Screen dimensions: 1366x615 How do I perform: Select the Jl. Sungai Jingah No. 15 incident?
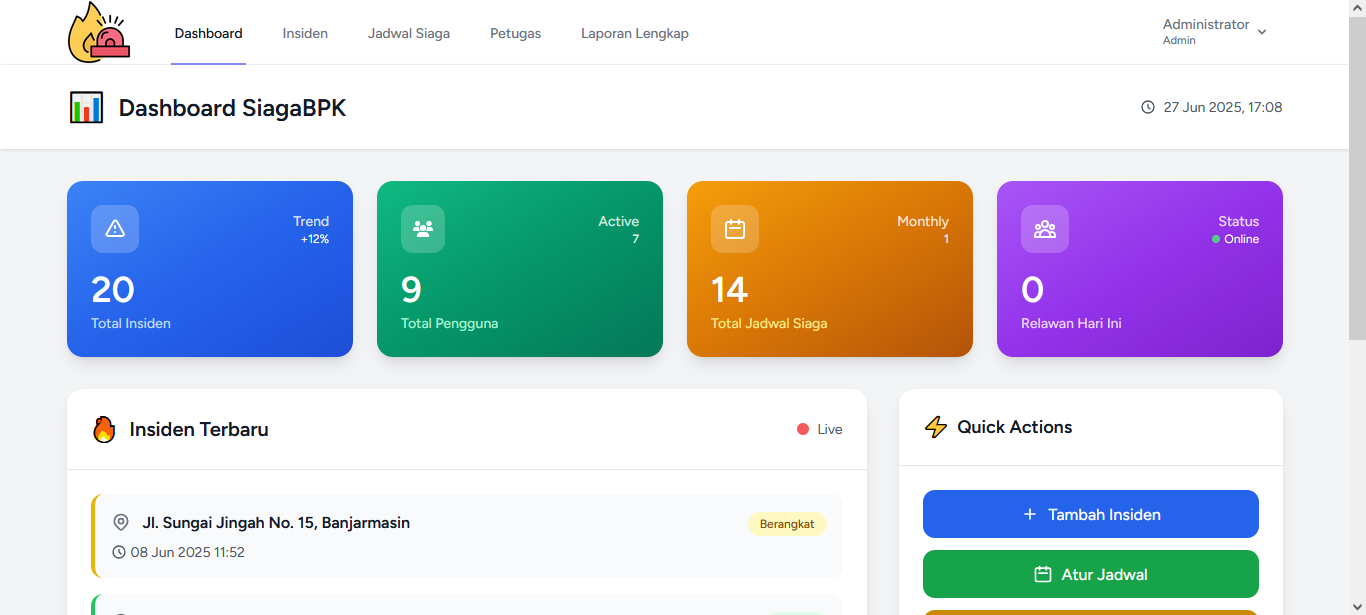(467, 536)
